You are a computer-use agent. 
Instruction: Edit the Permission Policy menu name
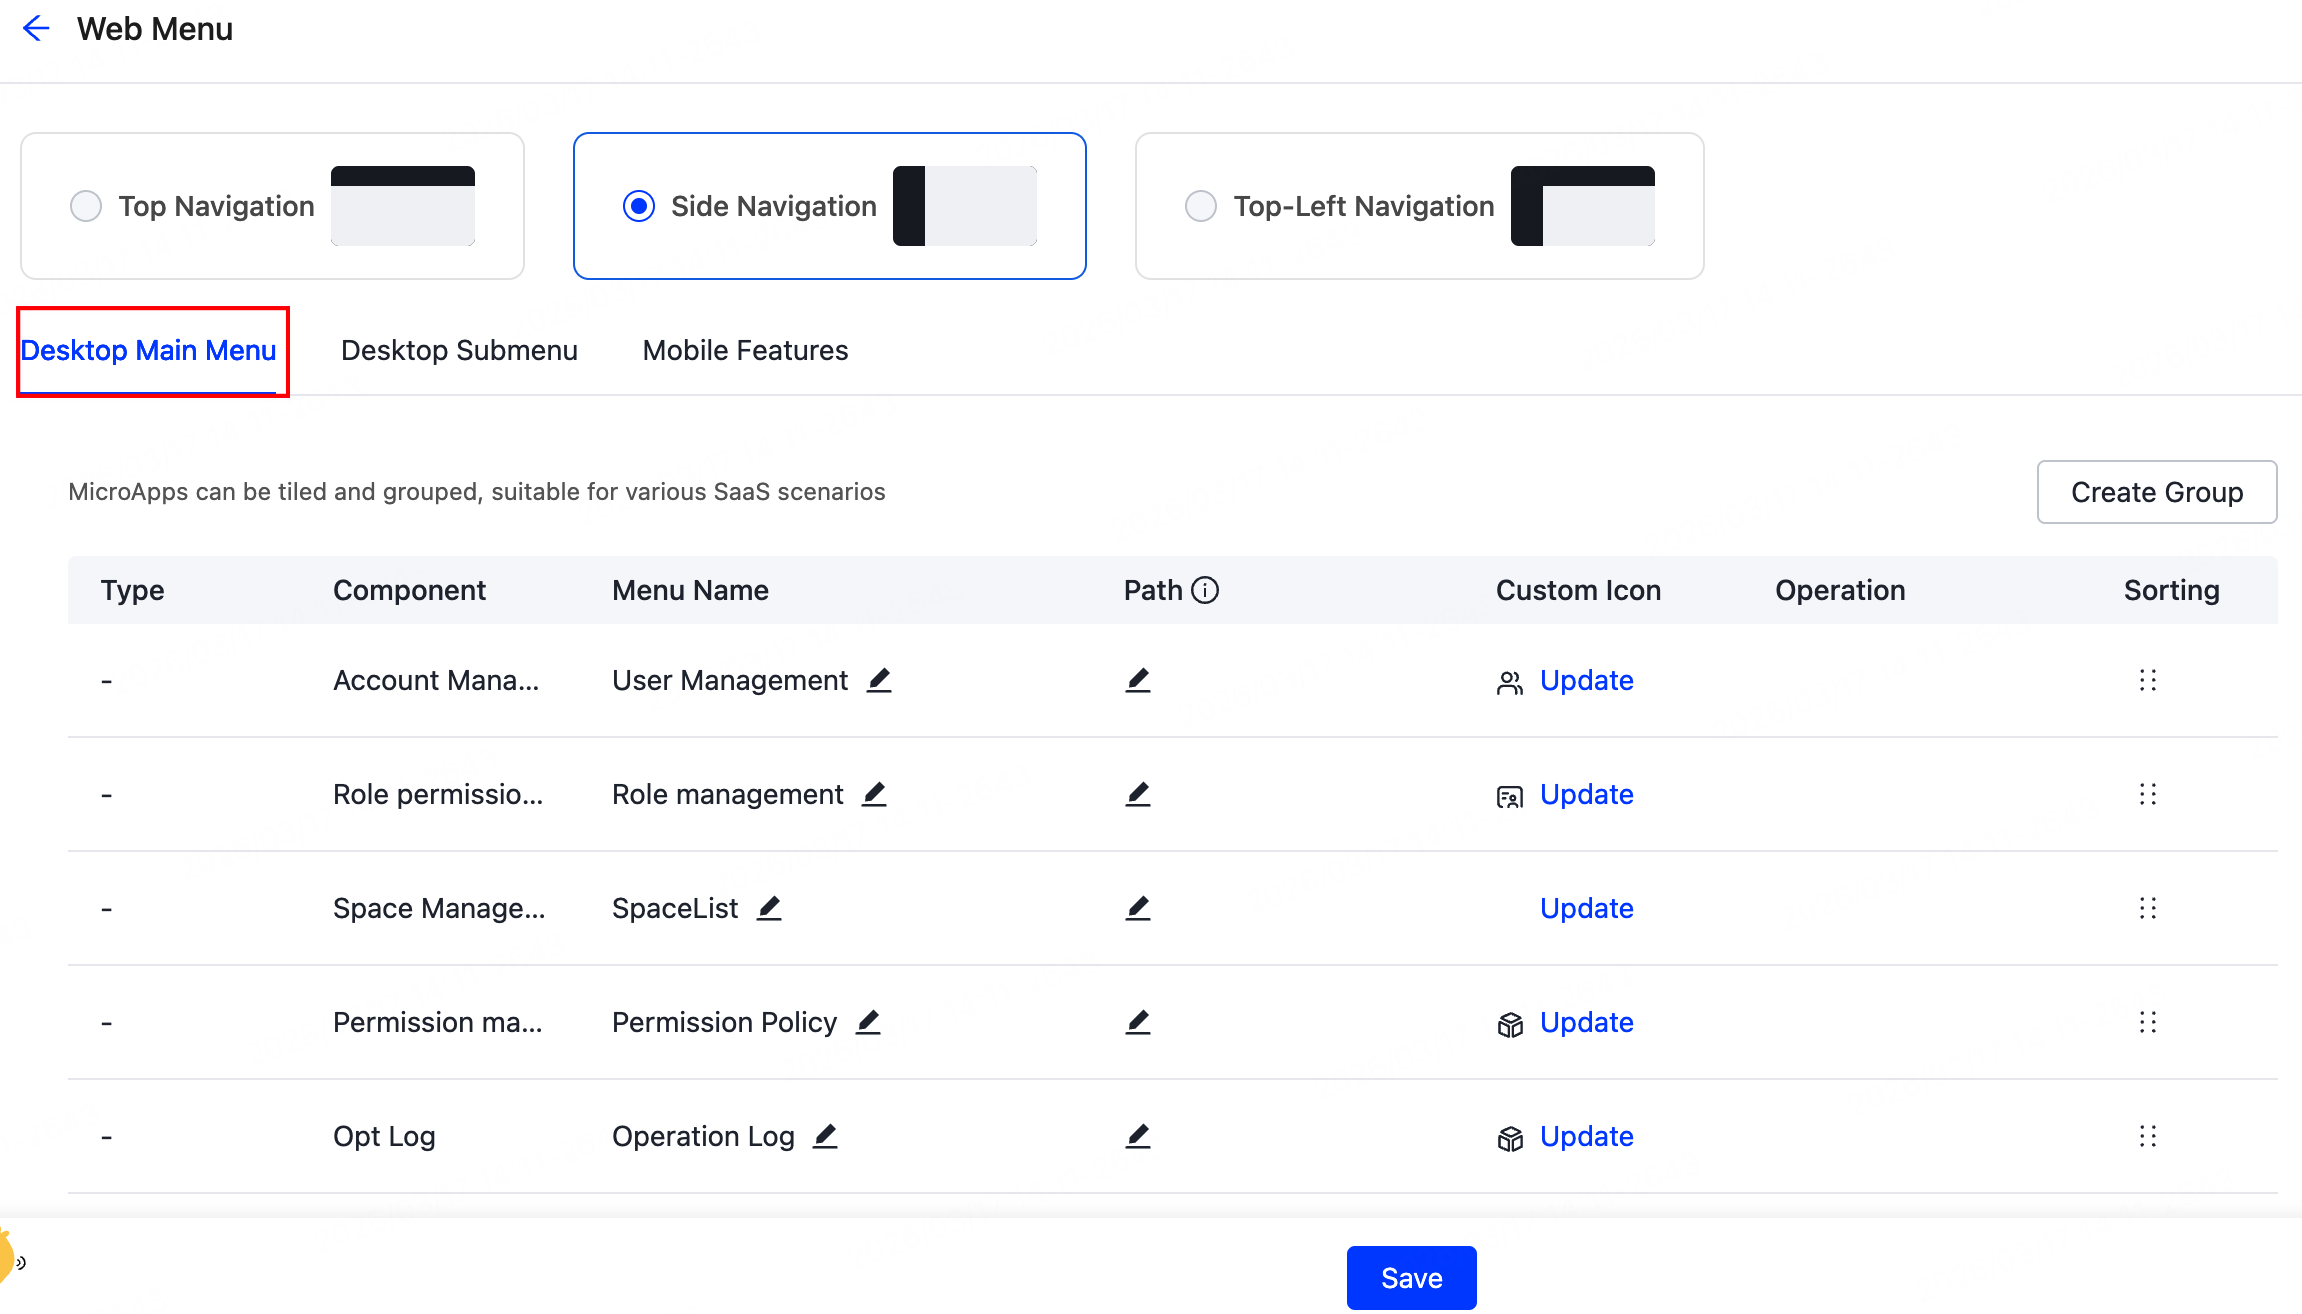click(x=868, y=1023)
